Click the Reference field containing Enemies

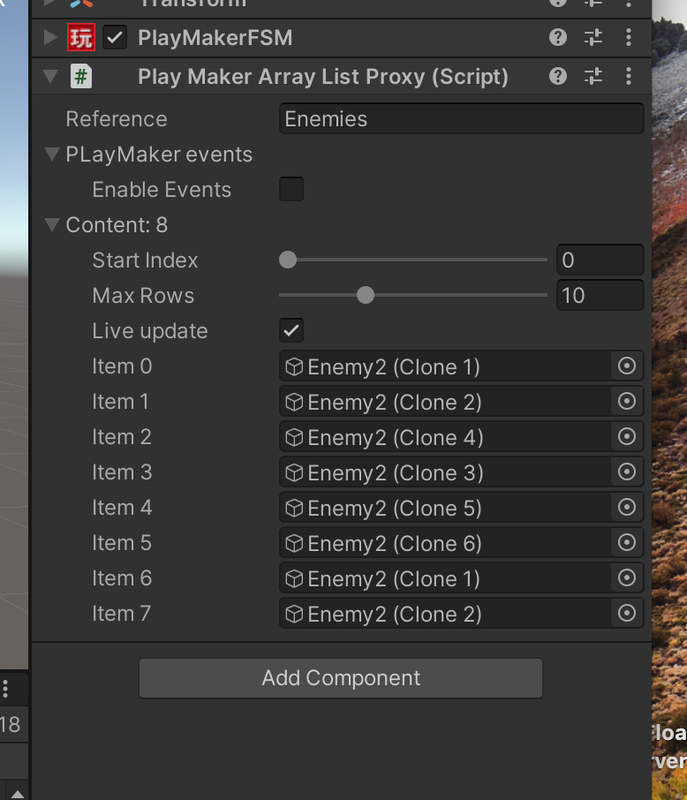click(462, 118)
